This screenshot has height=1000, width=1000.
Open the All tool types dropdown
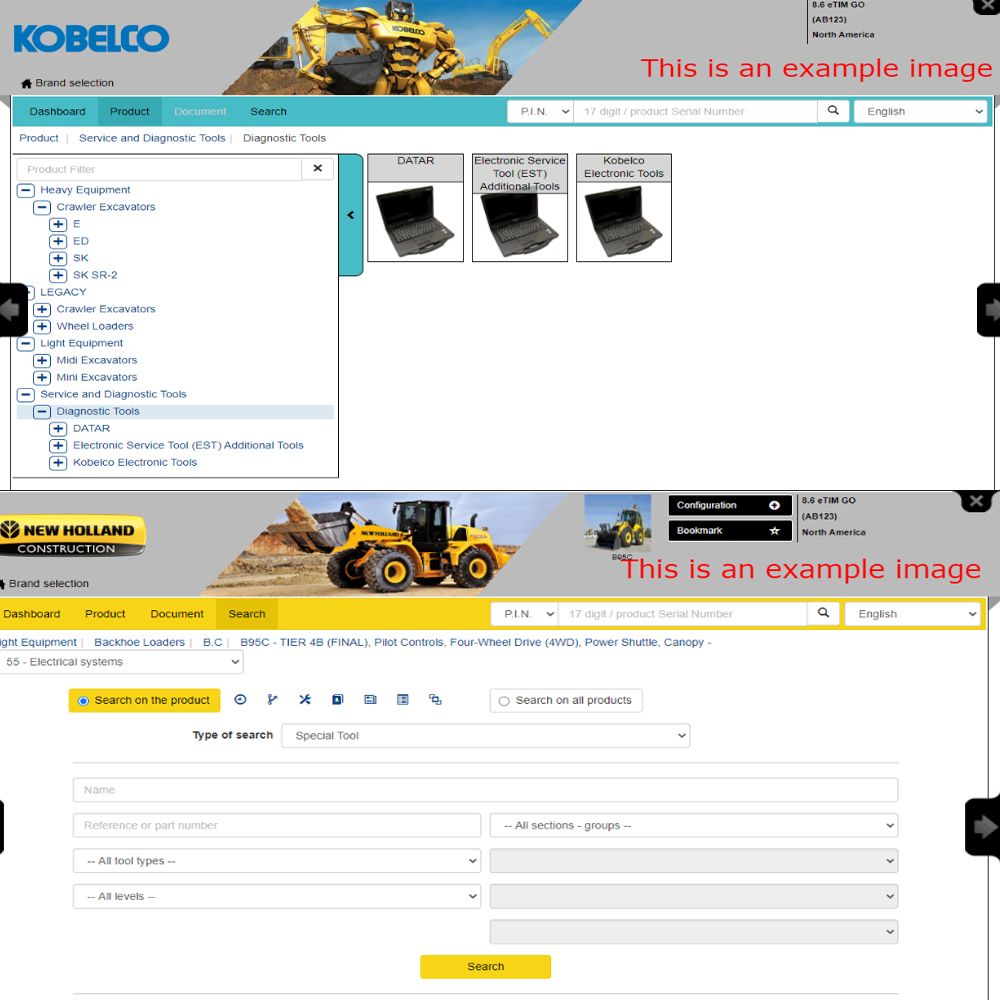276,861
